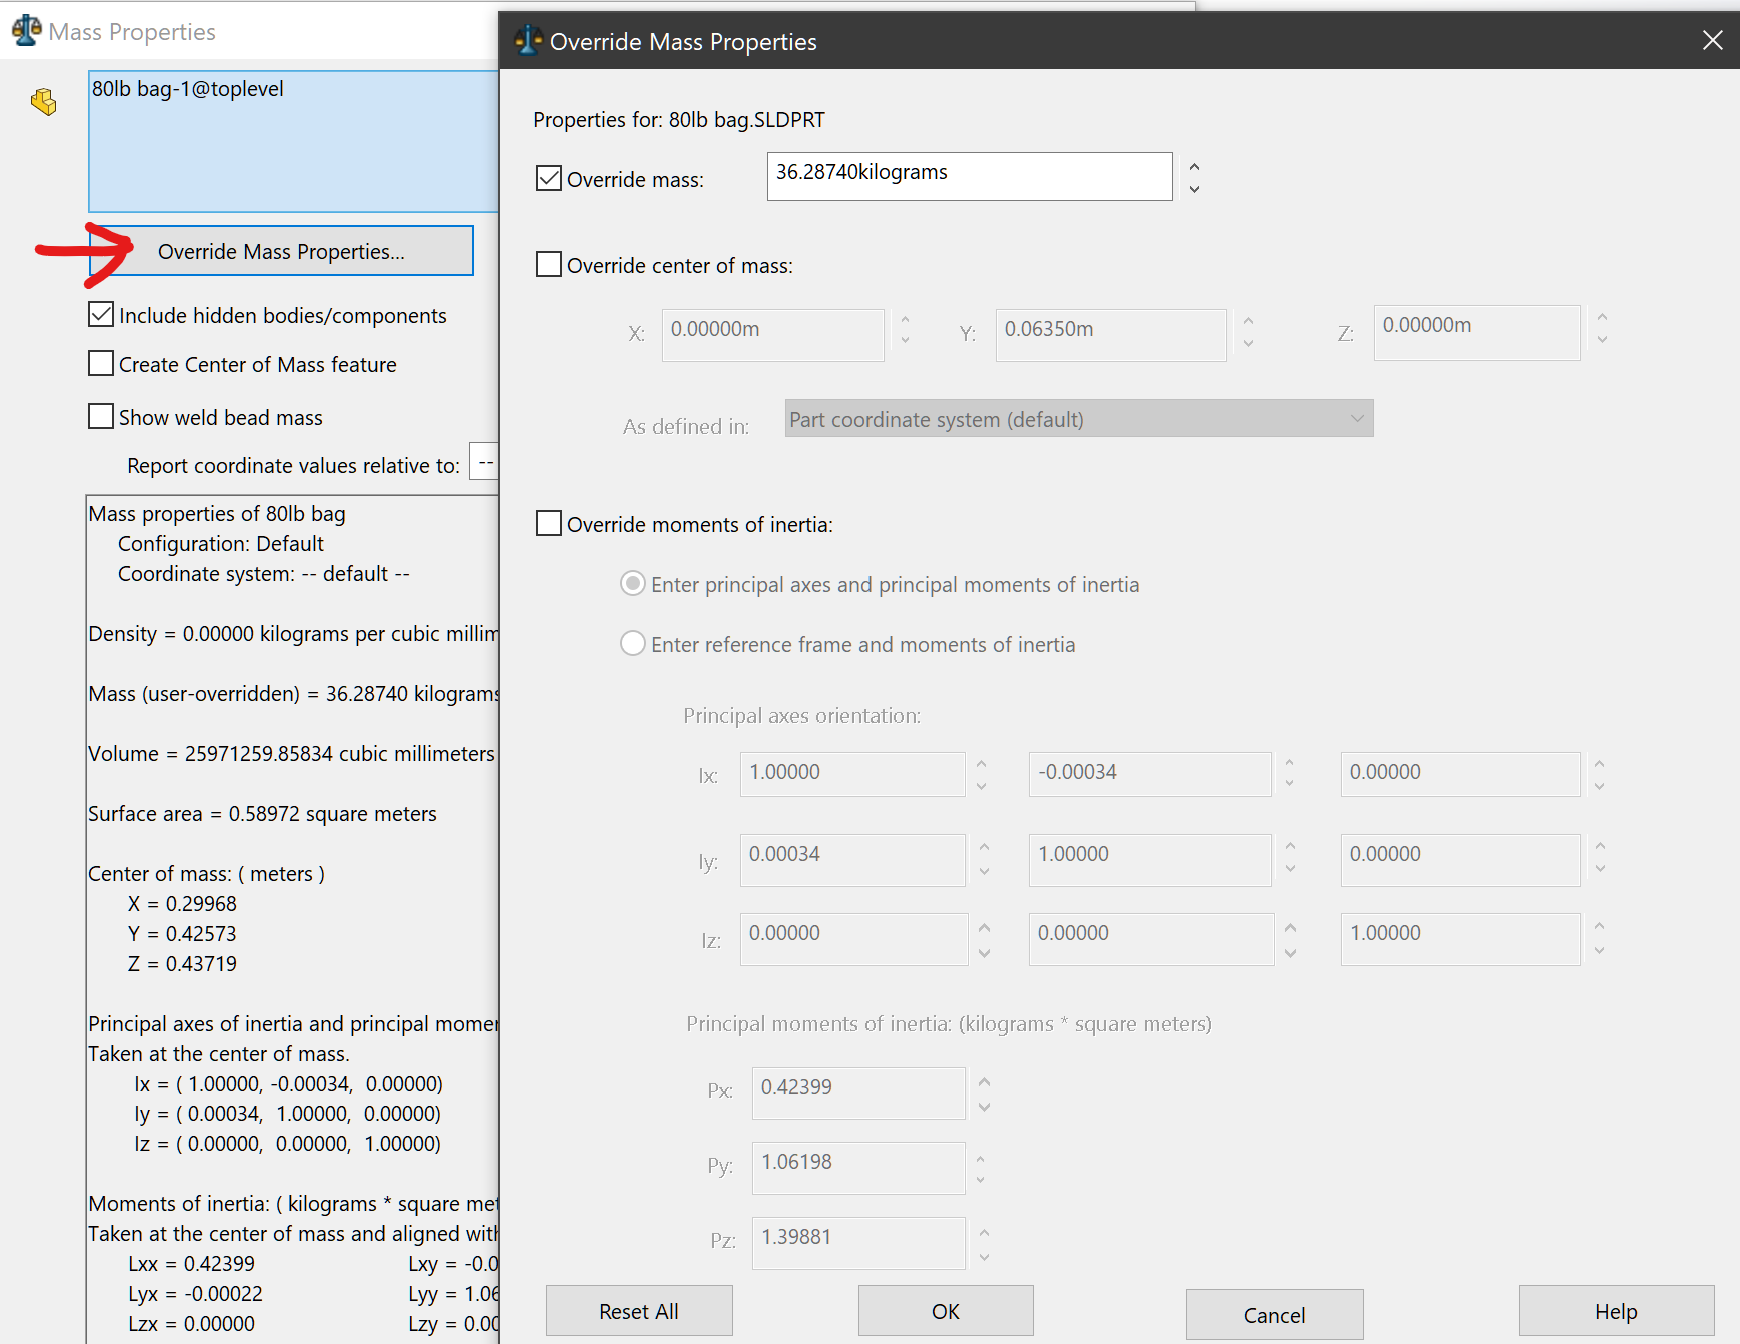Click the Mass Properties scale icon in title

27,31
